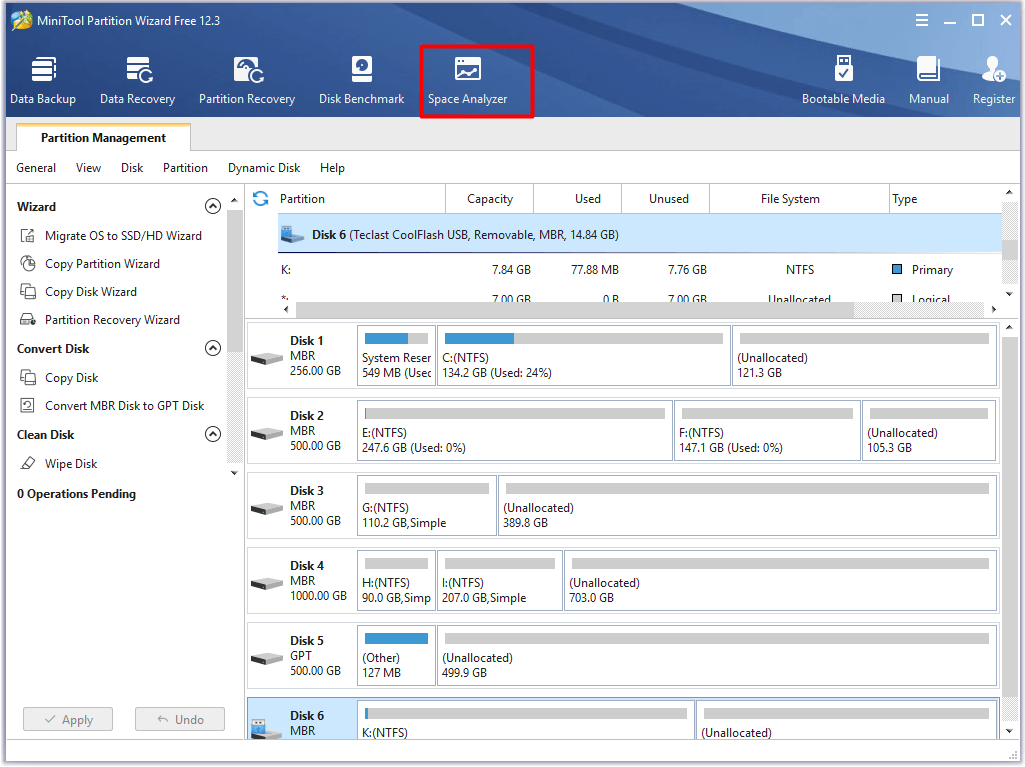The width and height of the screenshot is (1025, 767).
Task: Click Convert MBR Disk to GPT Disk link
Action: pyautogui.click(x=124, y=405)
